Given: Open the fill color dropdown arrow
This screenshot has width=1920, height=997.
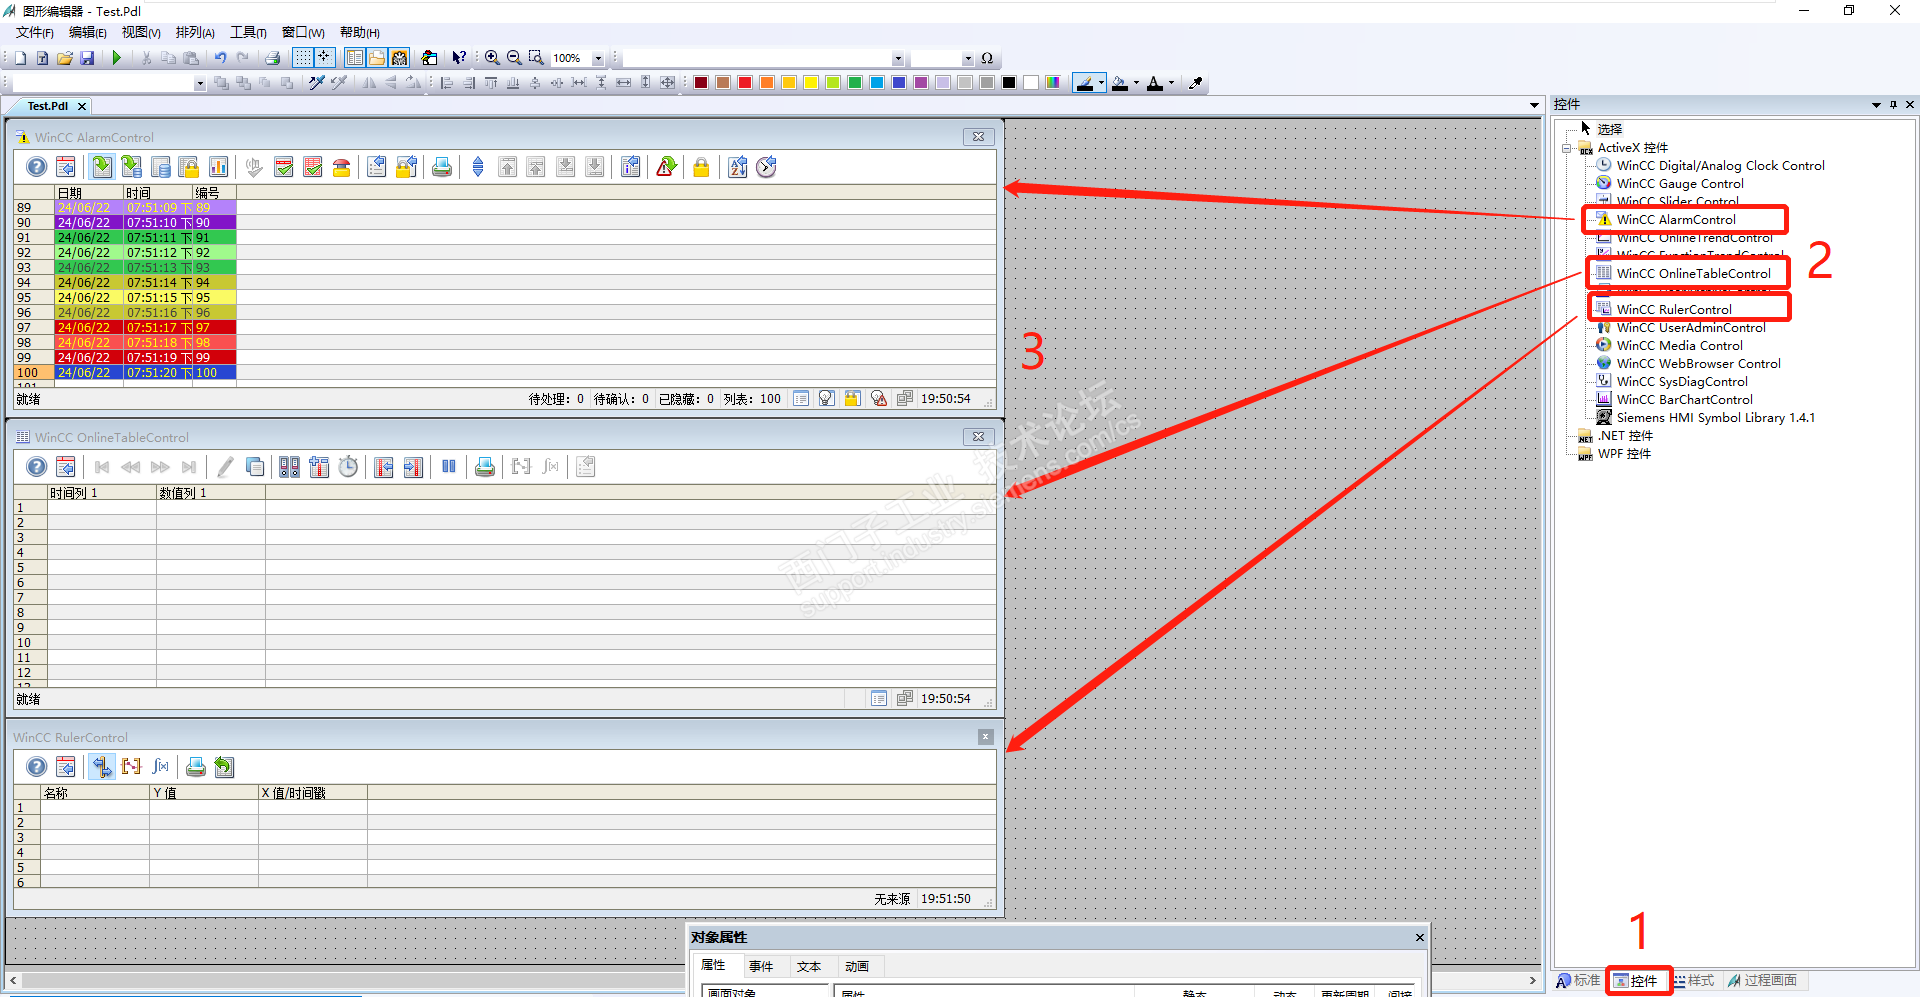Looking at the screenshot, I should point(1136,83).
